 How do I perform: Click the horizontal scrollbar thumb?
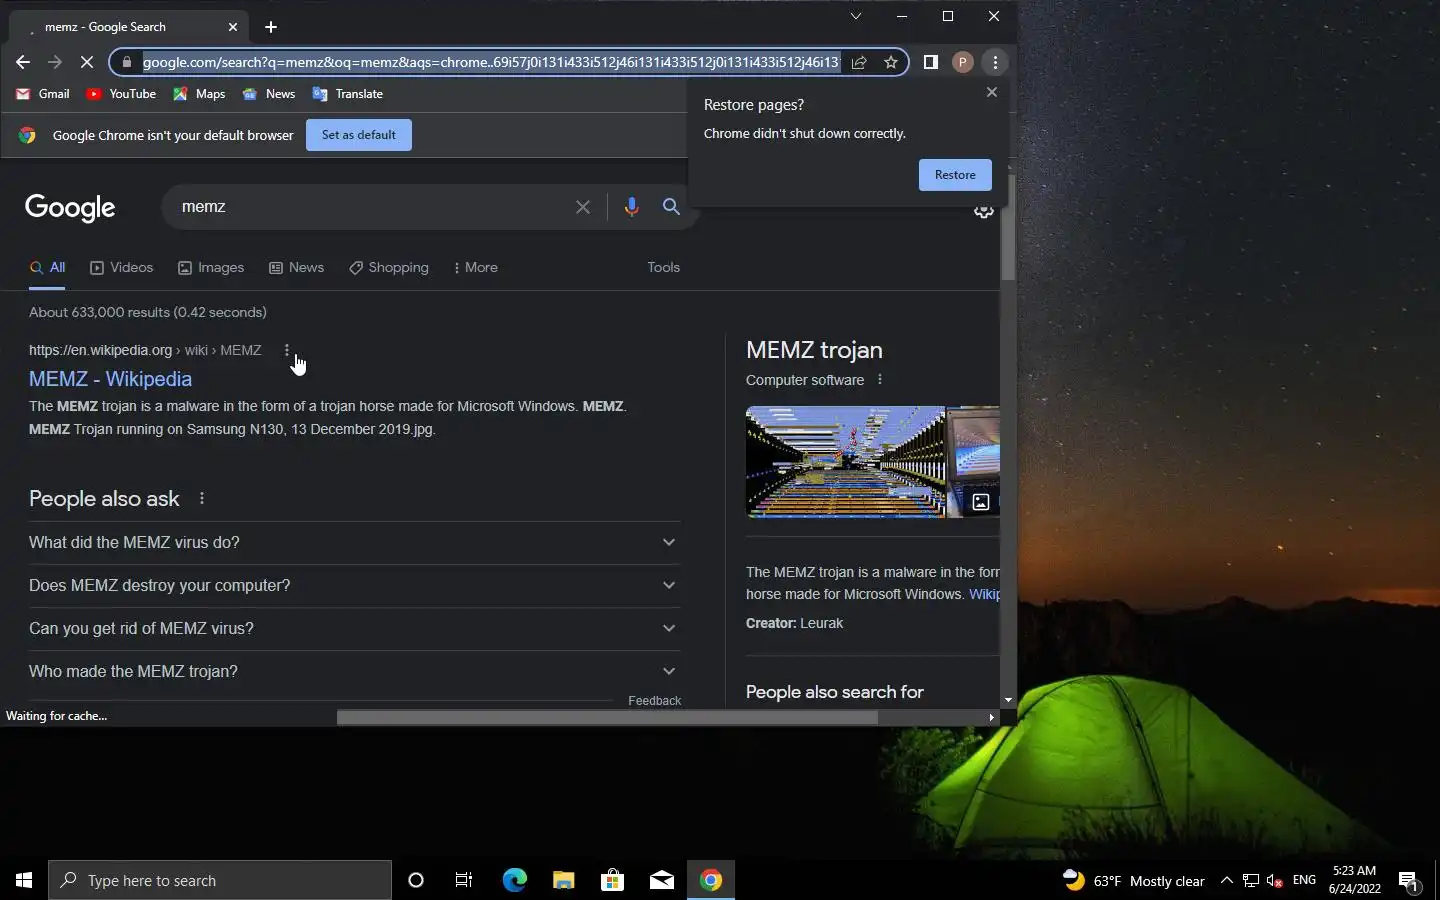607,717
